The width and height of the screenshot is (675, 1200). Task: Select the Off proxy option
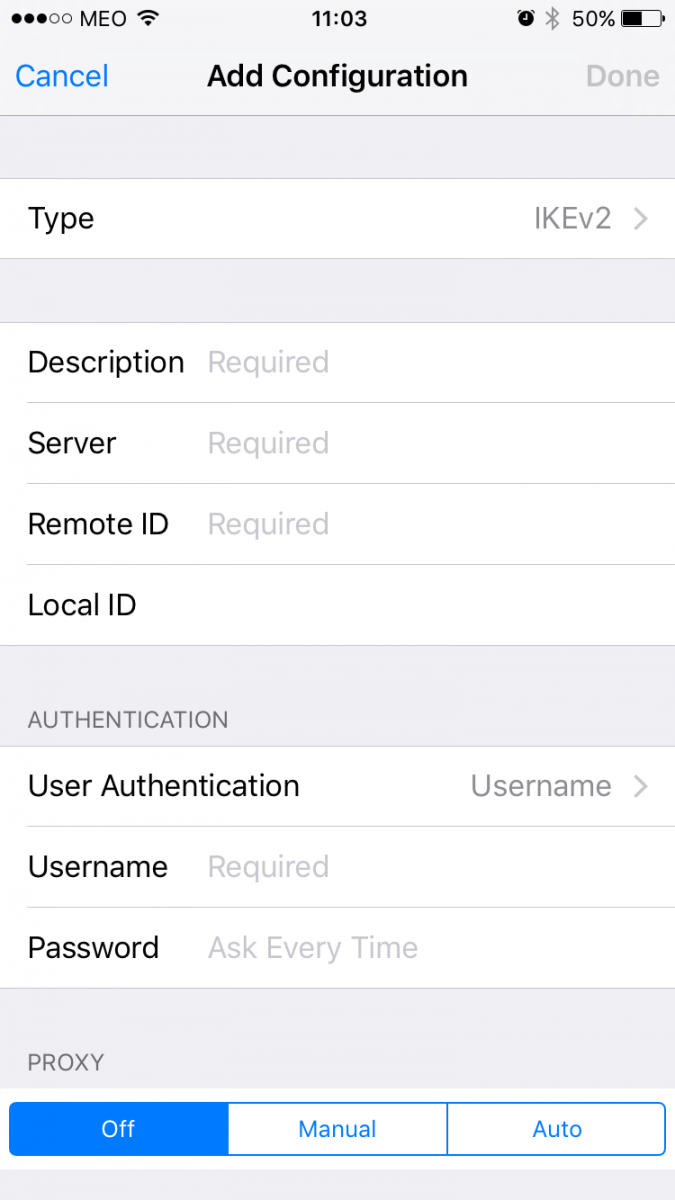(x=118, y=1129)
